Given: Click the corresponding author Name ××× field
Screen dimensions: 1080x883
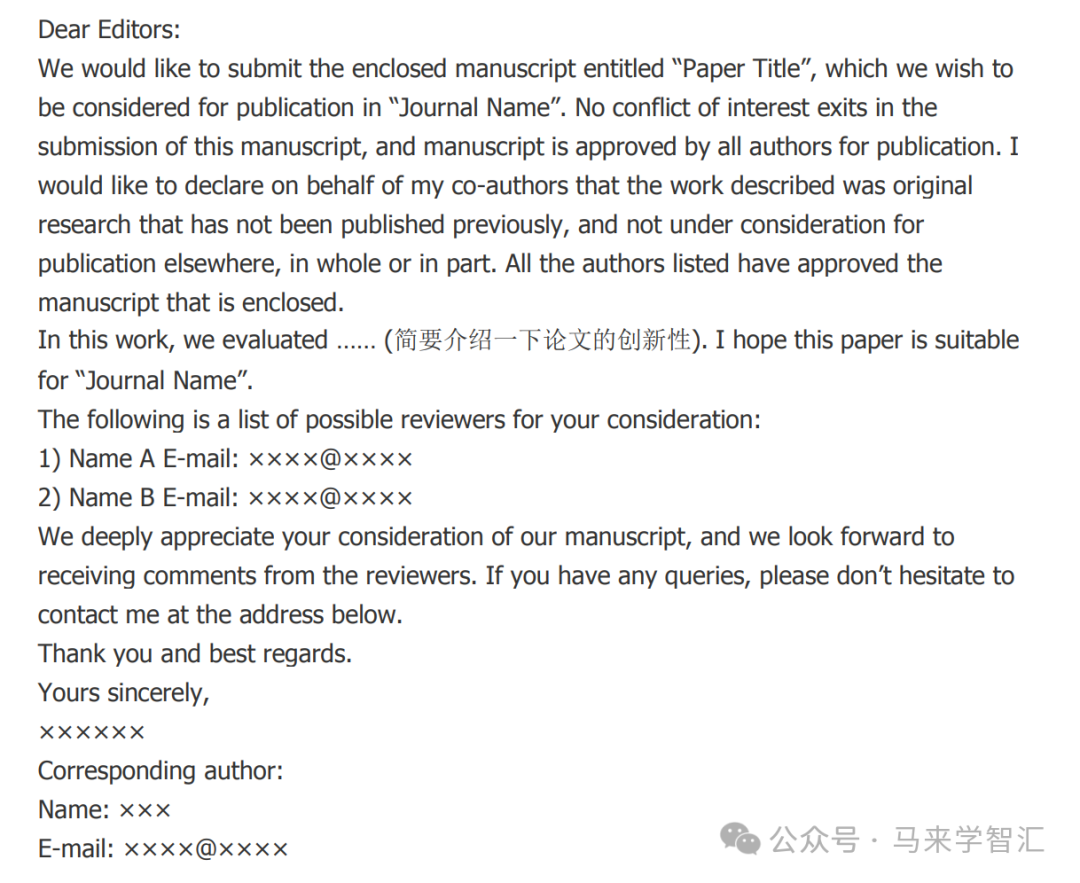Looking at the screenshot, I should [x=104, y=810].
